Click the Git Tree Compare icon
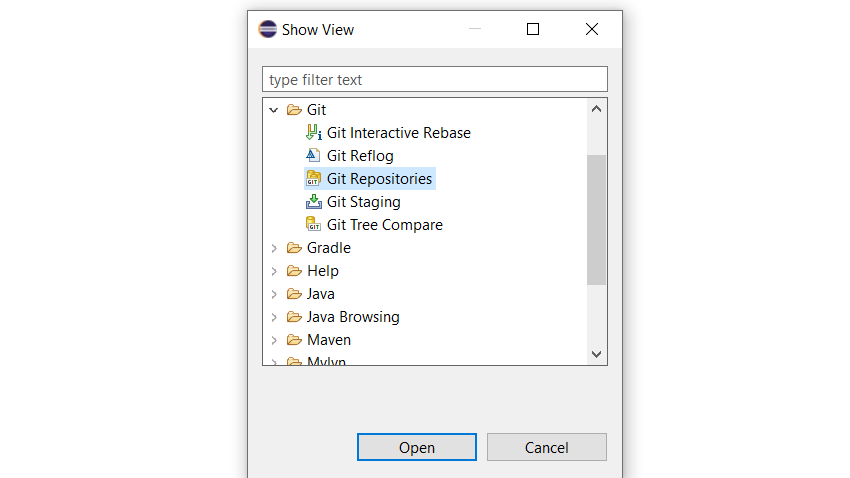The image size is (850, 478). (313, 225)
